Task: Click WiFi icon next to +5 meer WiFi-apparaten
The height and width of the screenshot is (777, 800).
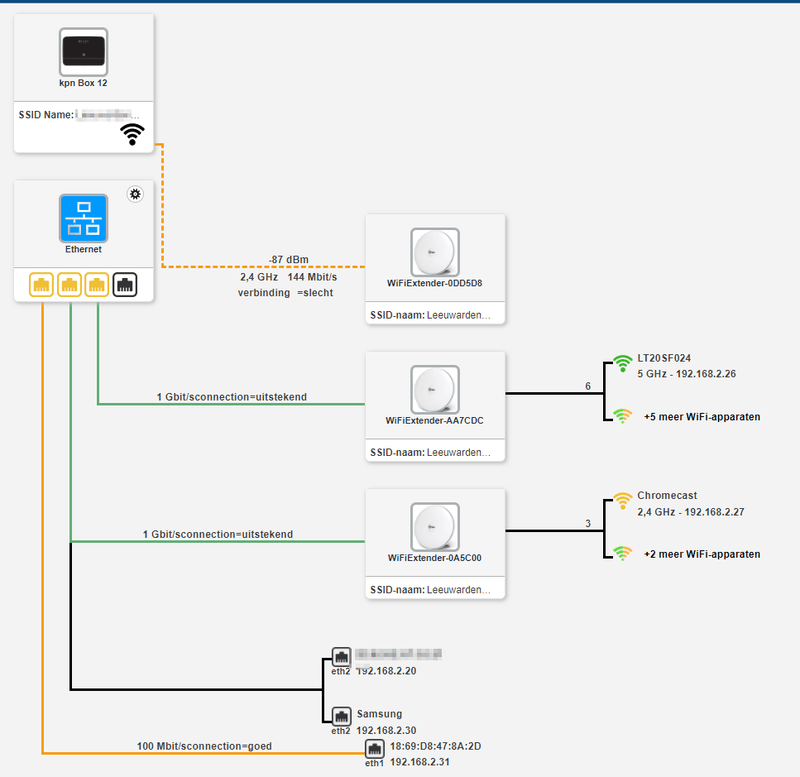Action: click(622, 416)
